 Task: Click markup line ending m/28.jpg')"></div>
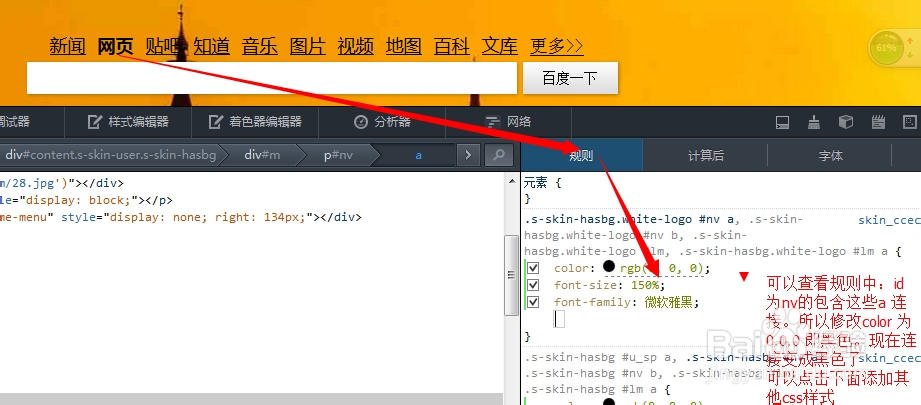tap(62, 183)
